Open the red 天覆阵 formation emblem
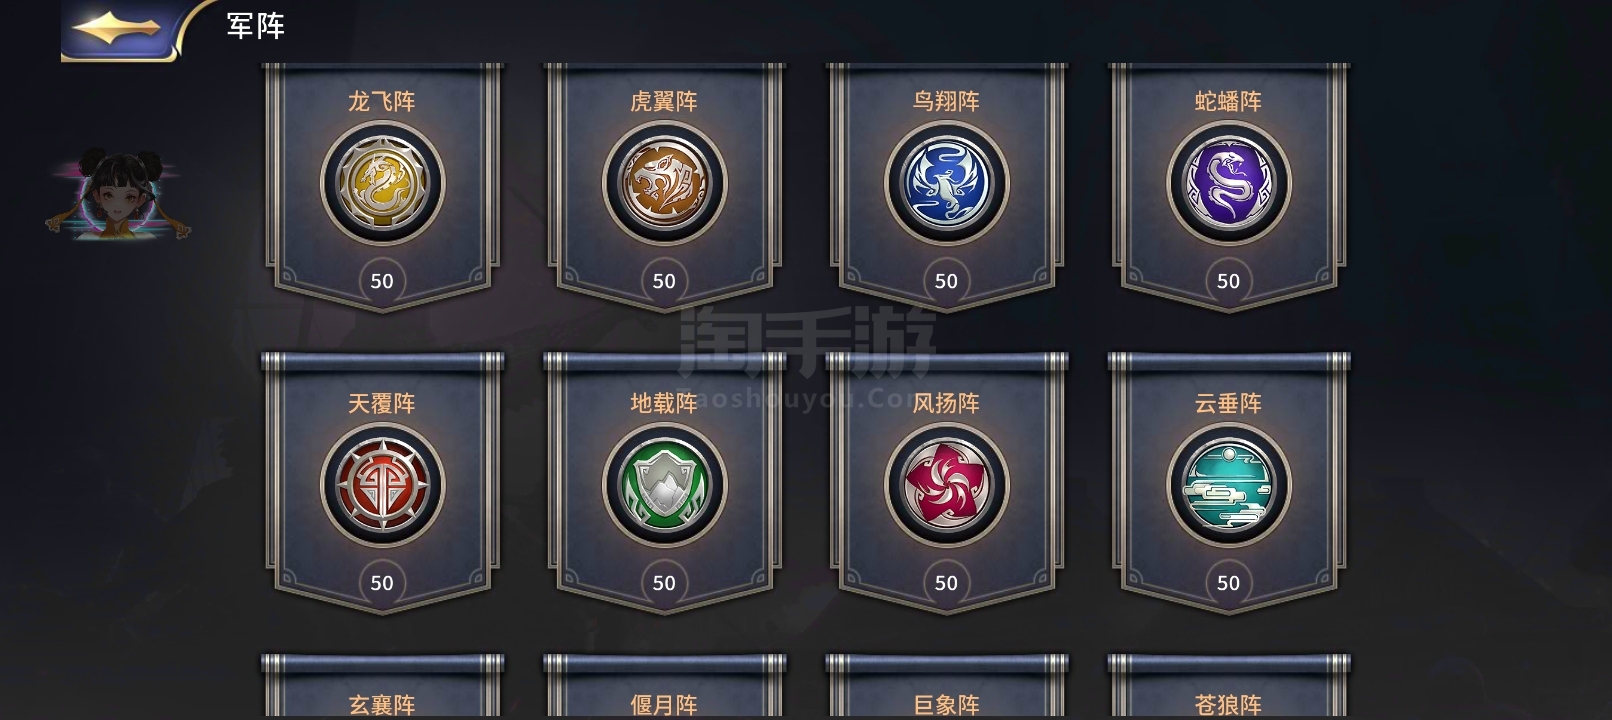 coord(382,486)
